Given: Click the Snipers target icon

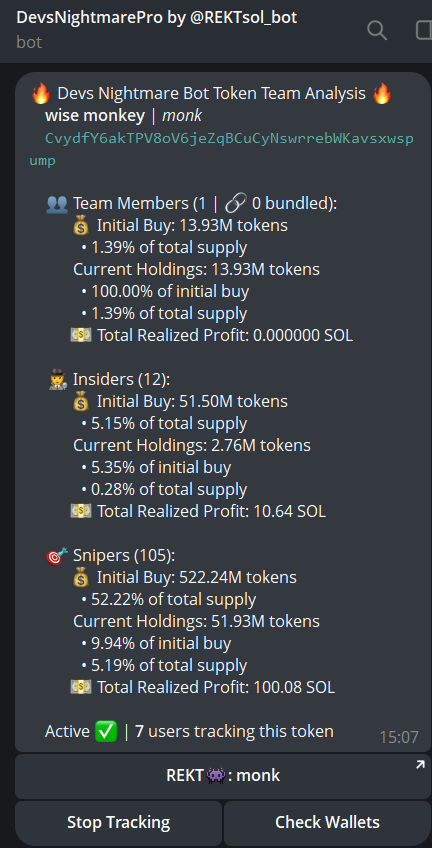Looking at the screenshot, I should [57, 555].
